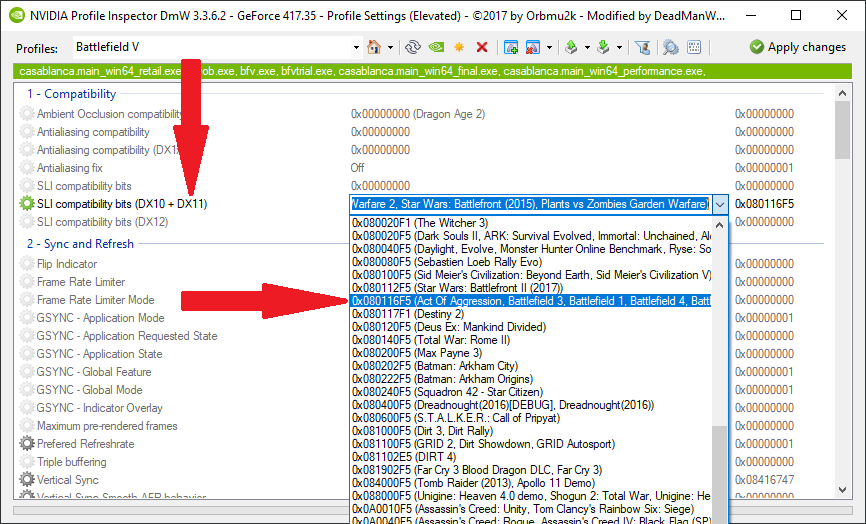Click the 2 - Sync and Refresh group header
866x524 pixels.
point(81,244)
